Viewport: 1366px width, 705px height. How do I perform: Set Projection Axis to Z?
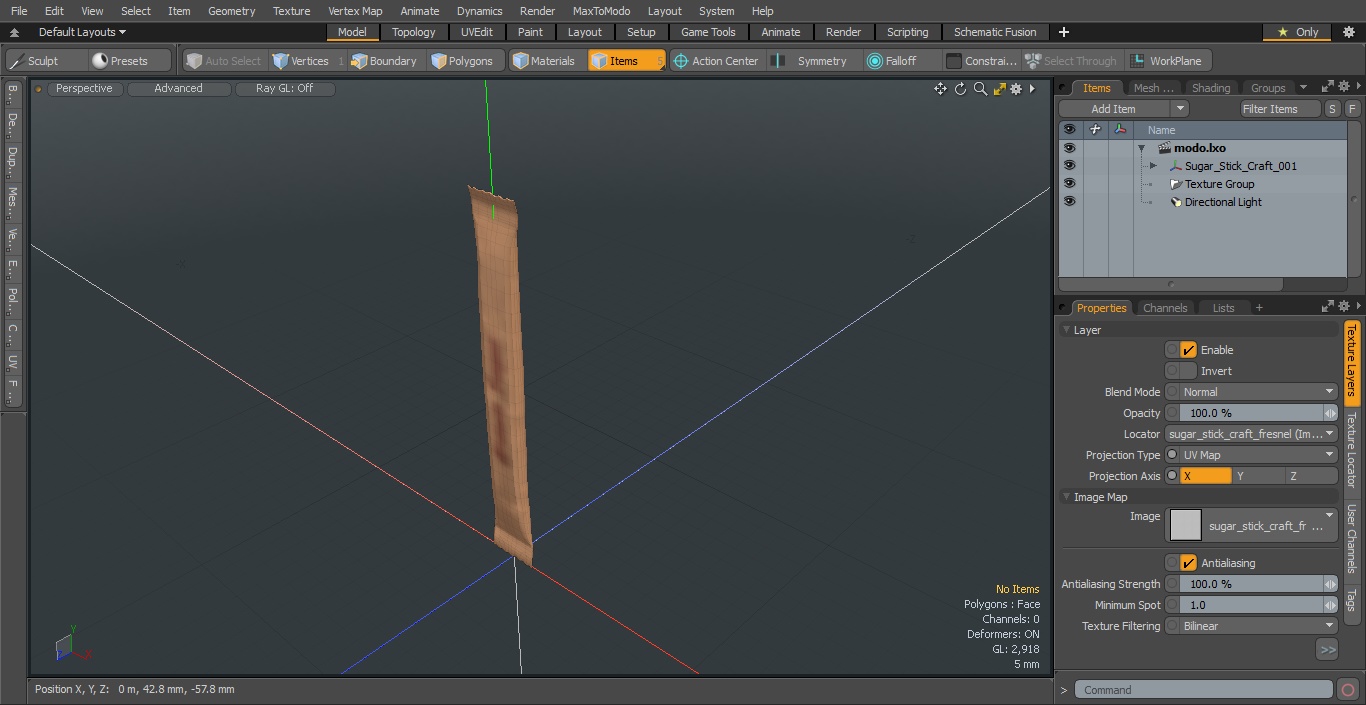(x=1311, y=476)
